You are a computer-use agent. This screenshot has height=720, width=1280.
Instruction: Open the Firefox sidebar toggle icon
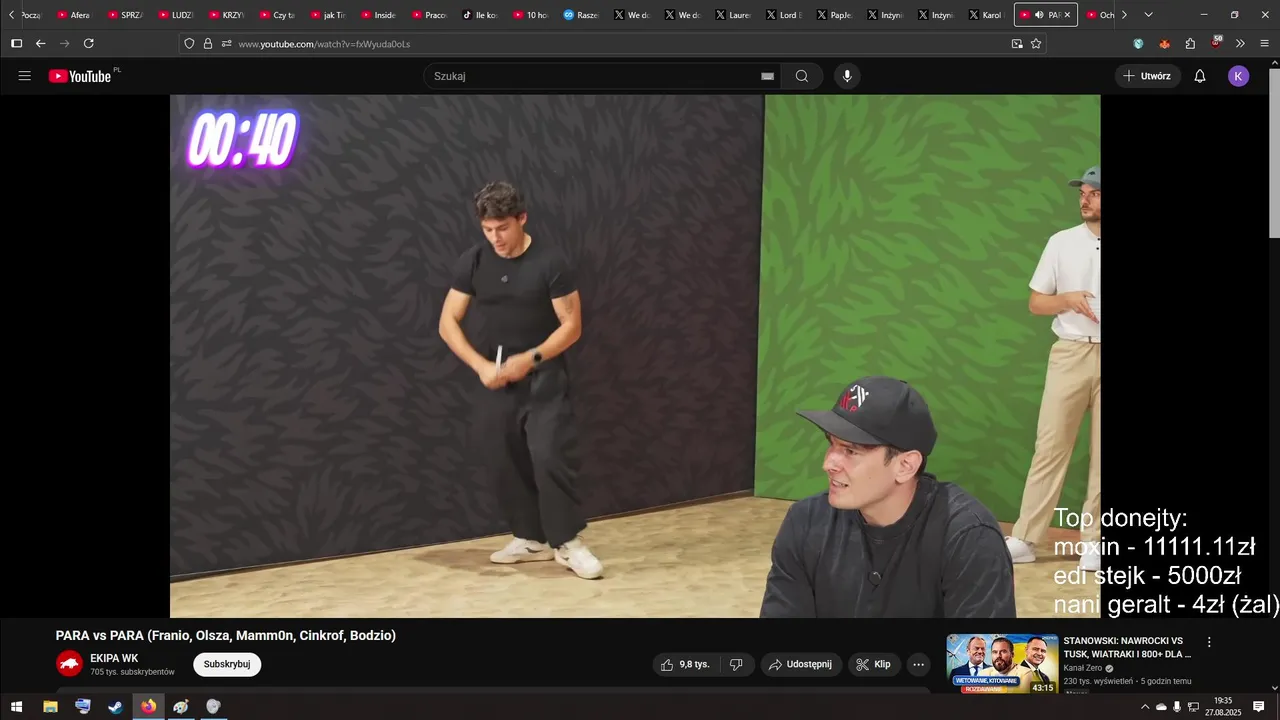coord(16,43)
